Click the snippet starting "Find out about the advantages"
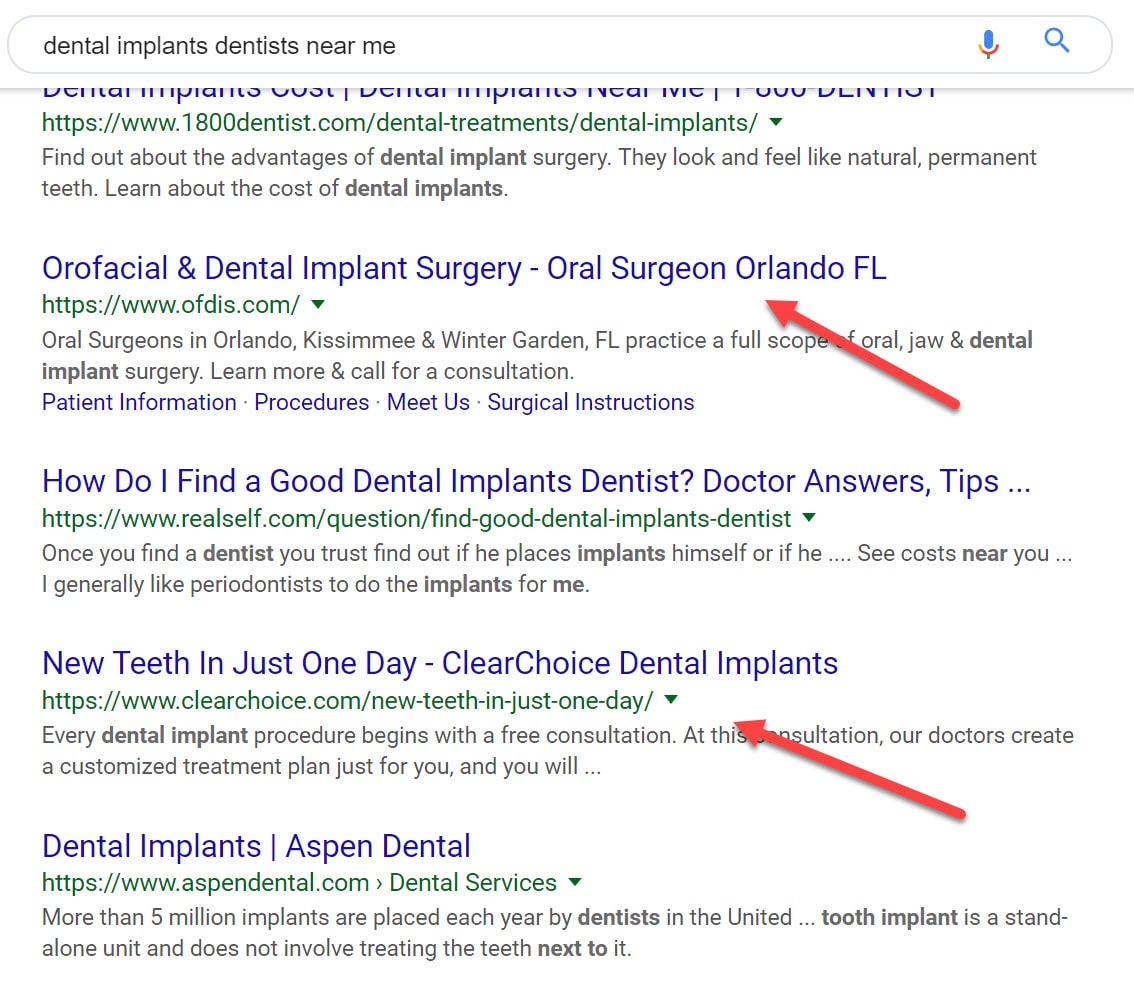Viewport: 1134px width, 981px height. (539, 173)
